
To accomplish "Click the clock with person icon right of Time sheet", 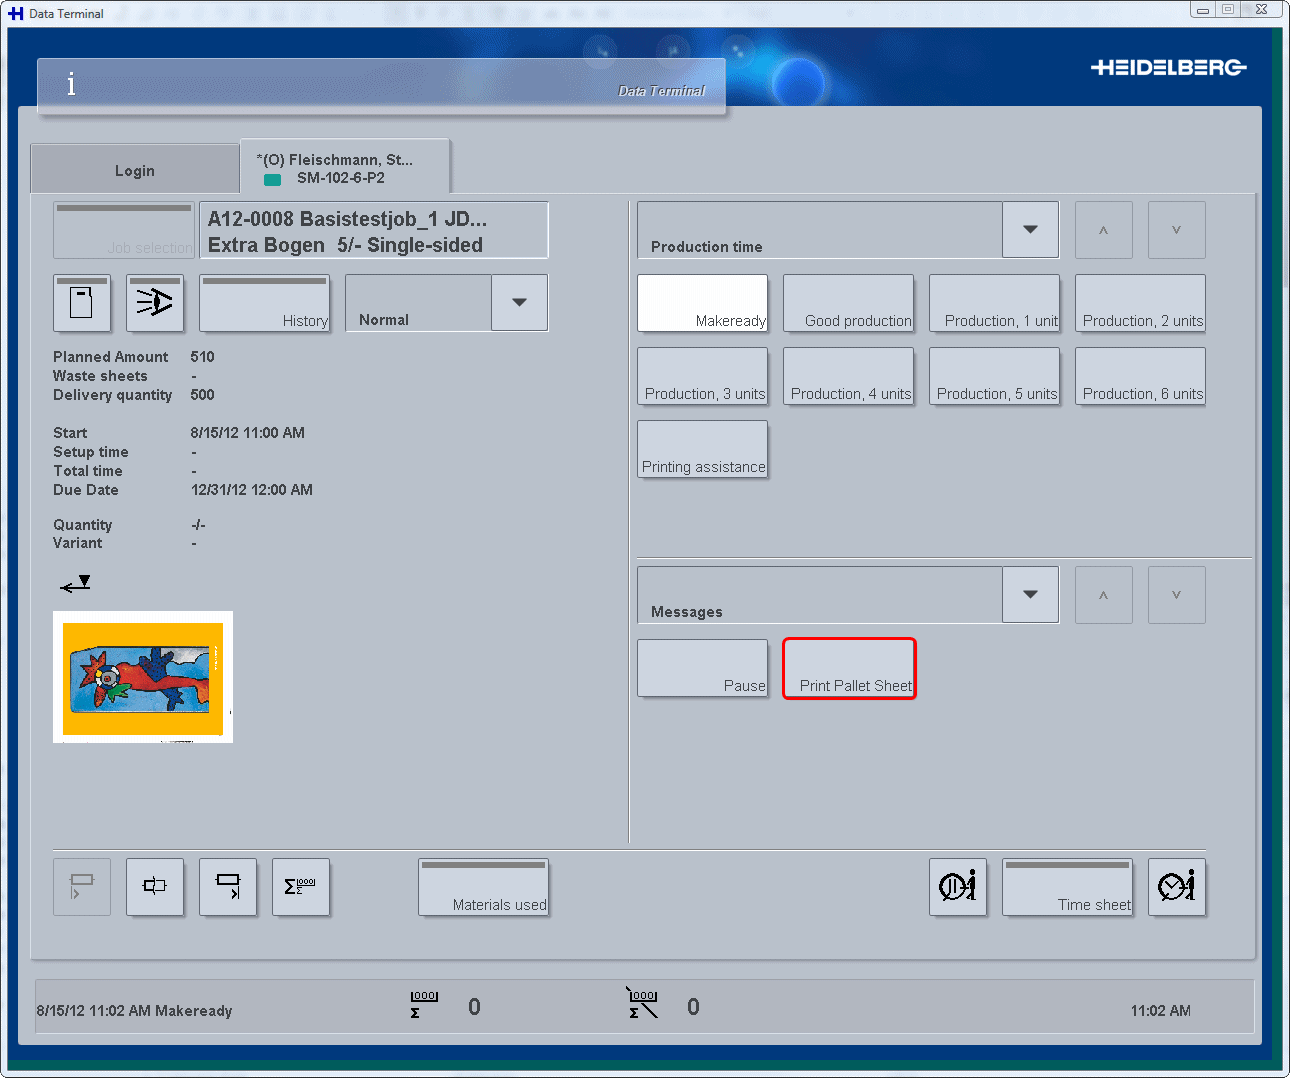I will click(1176, 887).
